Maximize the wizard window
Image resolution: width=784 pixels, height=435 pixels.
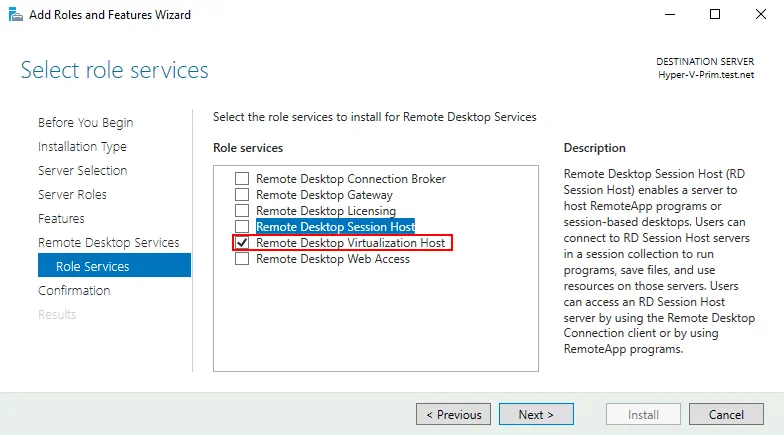[714, 15]
